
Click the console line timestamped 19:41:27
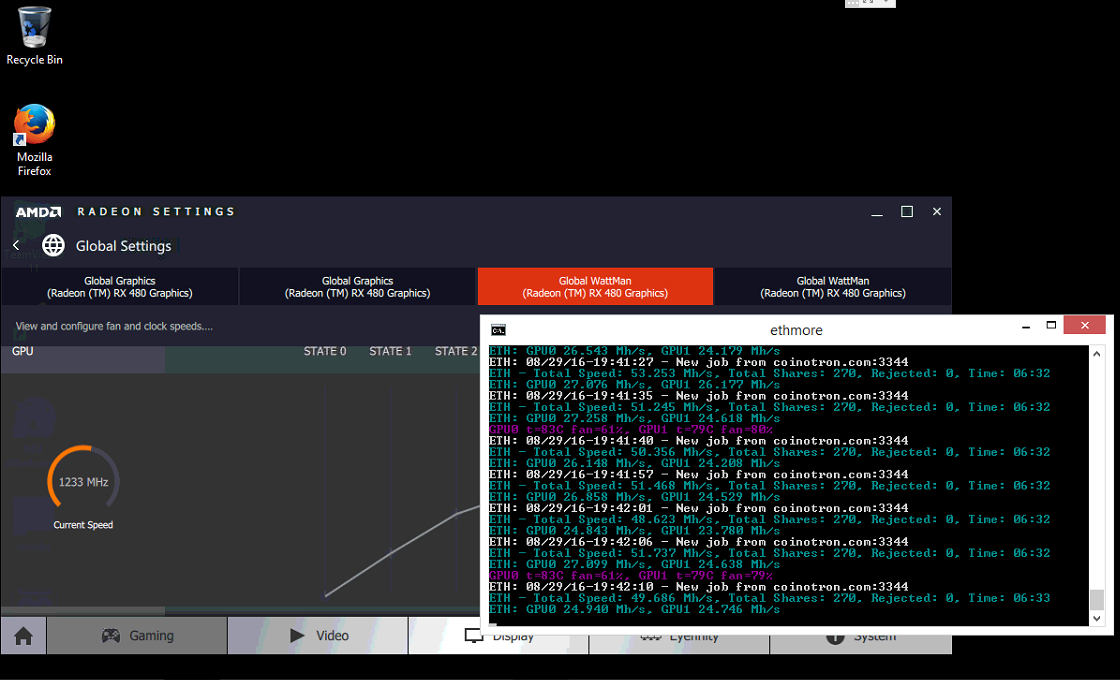pos(699,362)
